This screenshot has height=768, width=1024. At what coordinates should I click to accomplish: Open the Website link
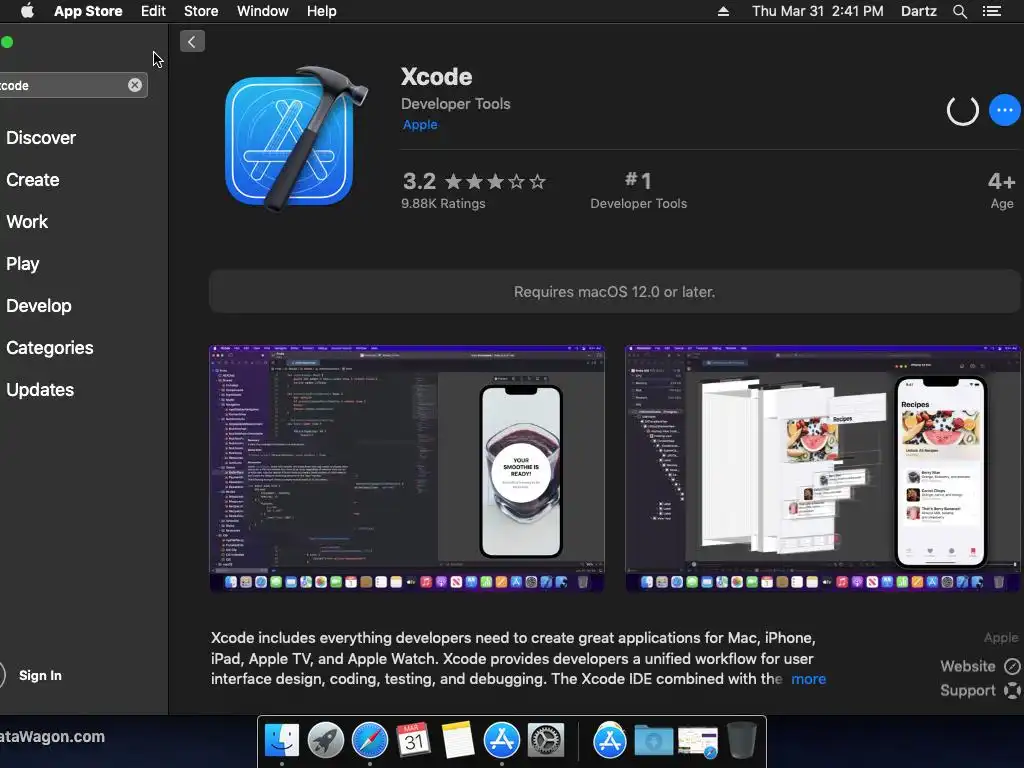(x=967, y=666)
